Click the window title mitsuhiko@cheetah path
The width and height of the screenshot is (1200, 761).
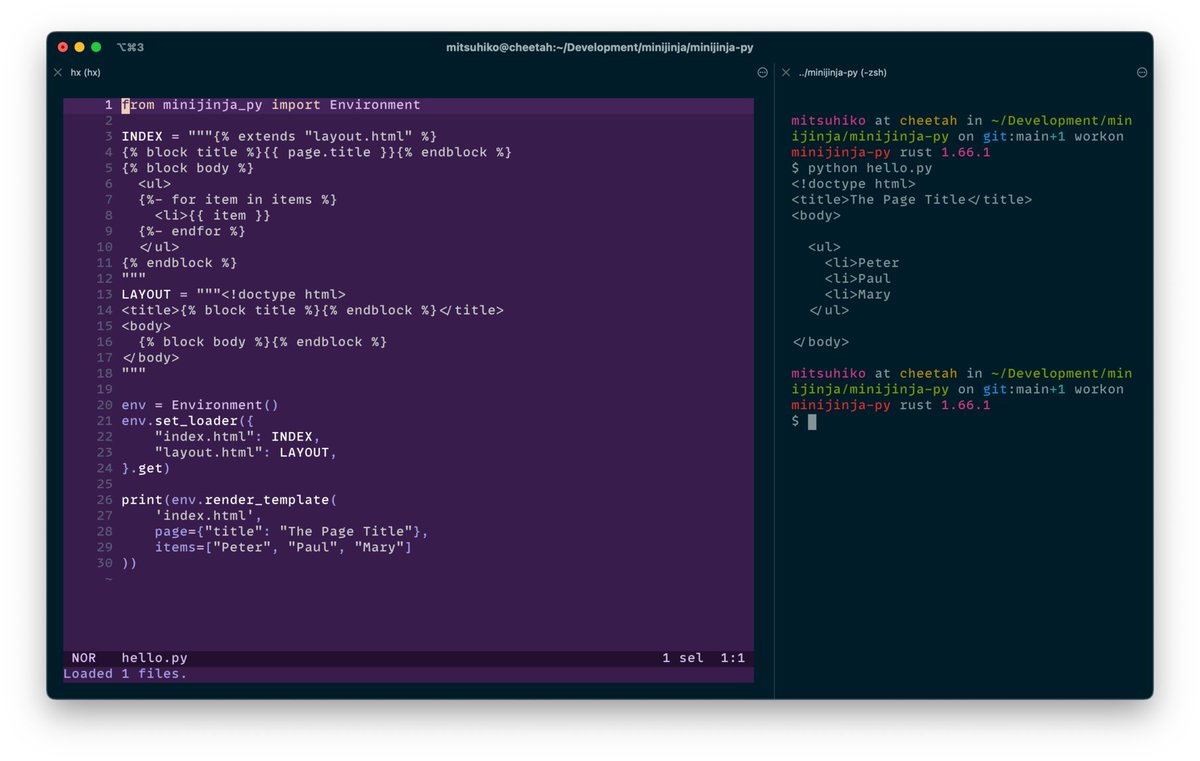[x=600, y=47]
